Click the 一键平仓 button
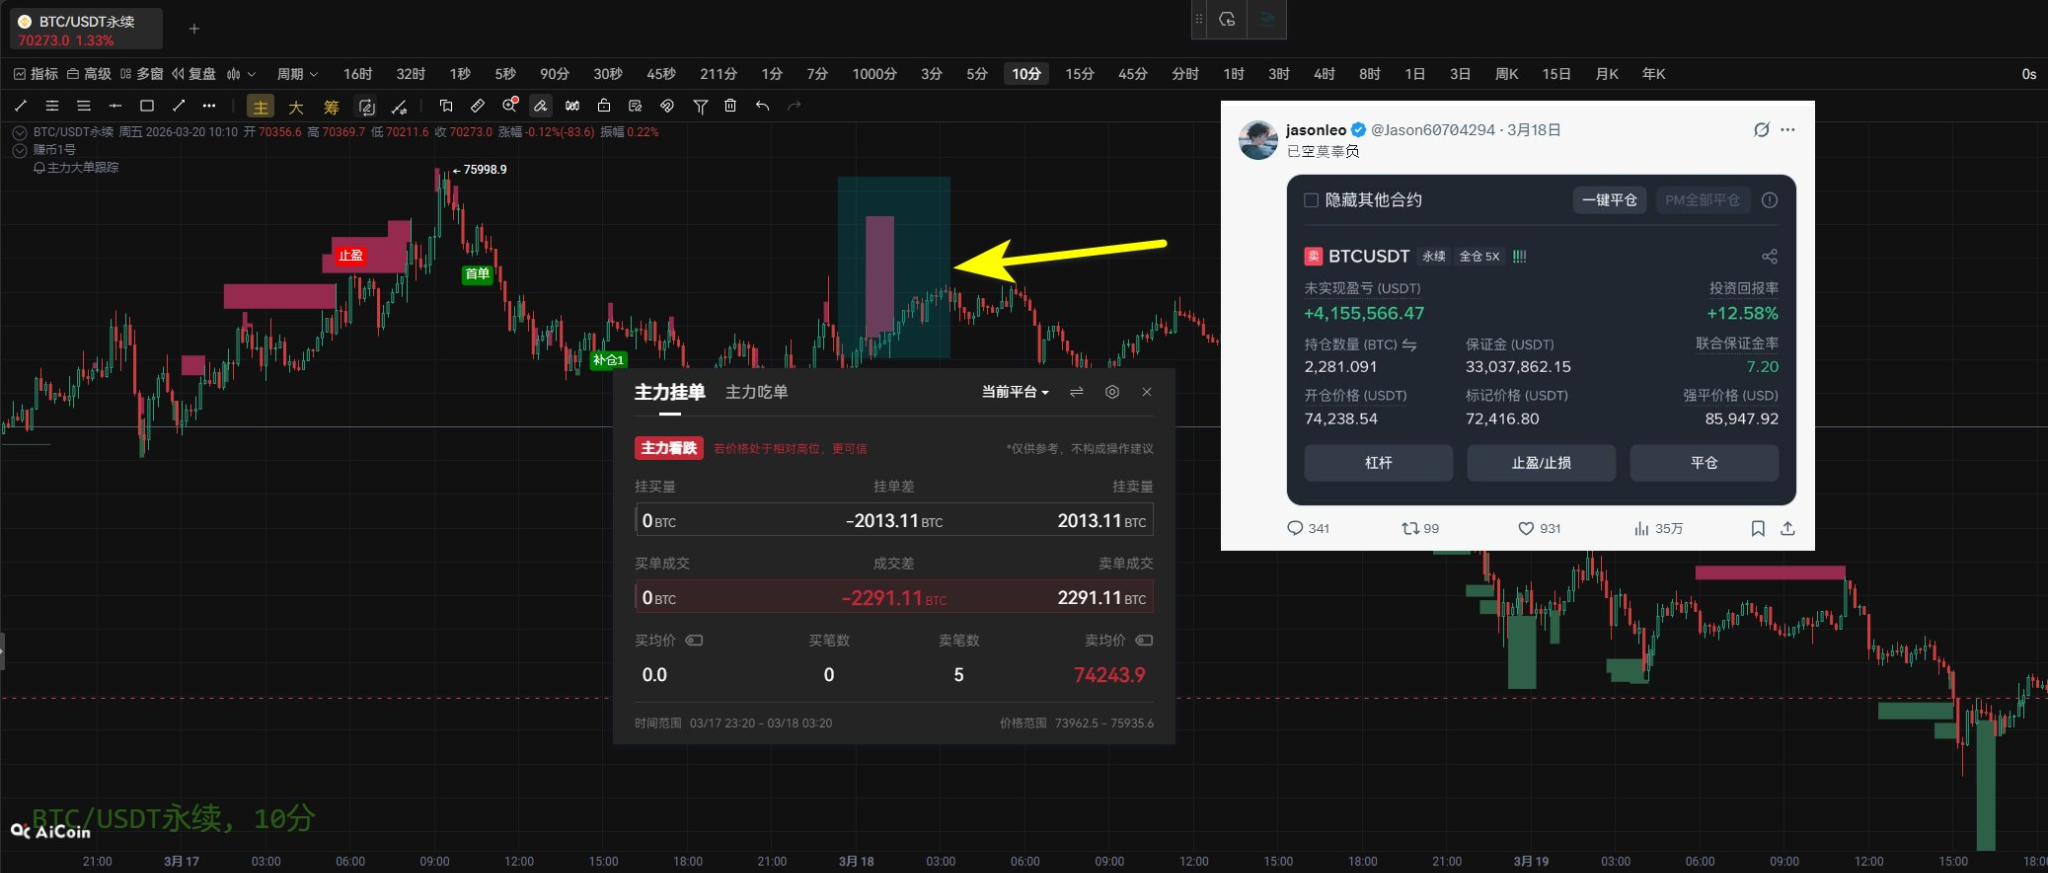 [1609, 200]
